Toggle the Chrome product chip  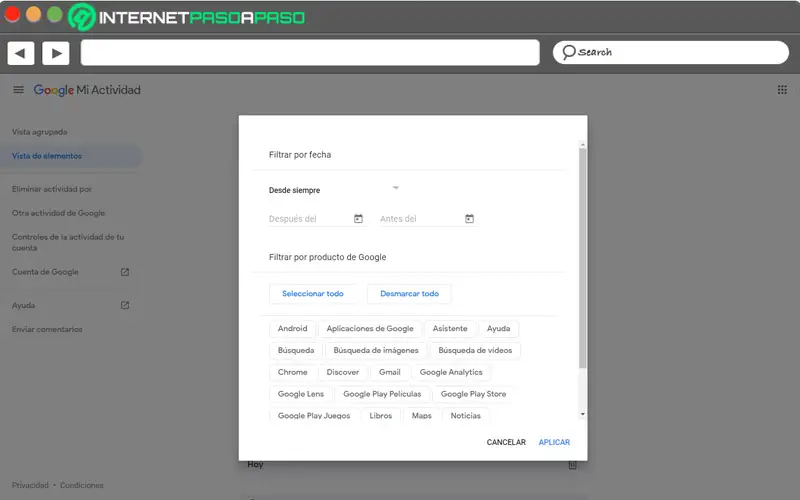(292, 372)
